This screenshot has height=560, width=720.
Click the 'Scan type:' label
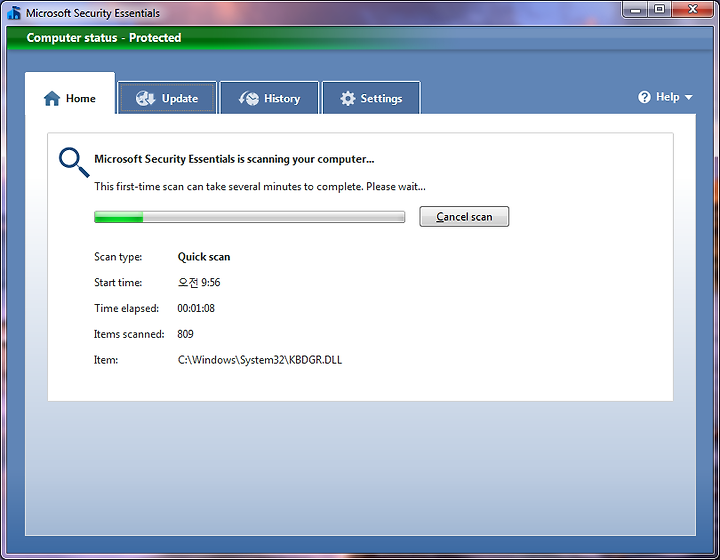tap(118, 257)
